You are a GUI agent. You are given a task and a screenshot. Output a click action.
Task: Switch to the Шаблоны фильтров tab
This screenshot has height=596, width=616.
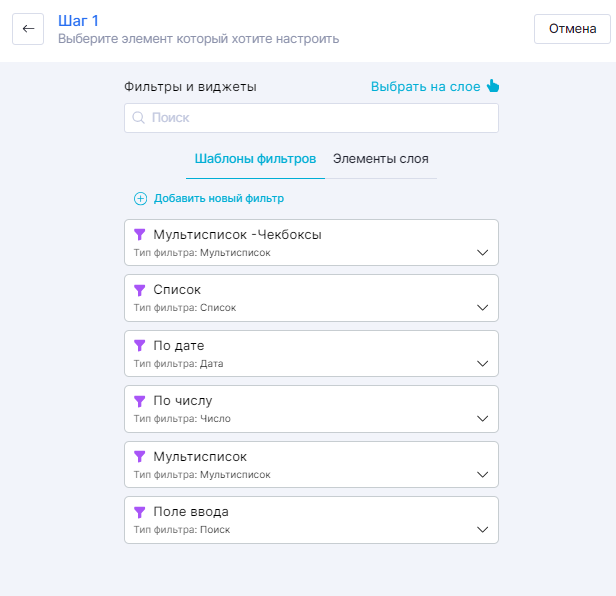pyautogui.click(x=255, y=159)
